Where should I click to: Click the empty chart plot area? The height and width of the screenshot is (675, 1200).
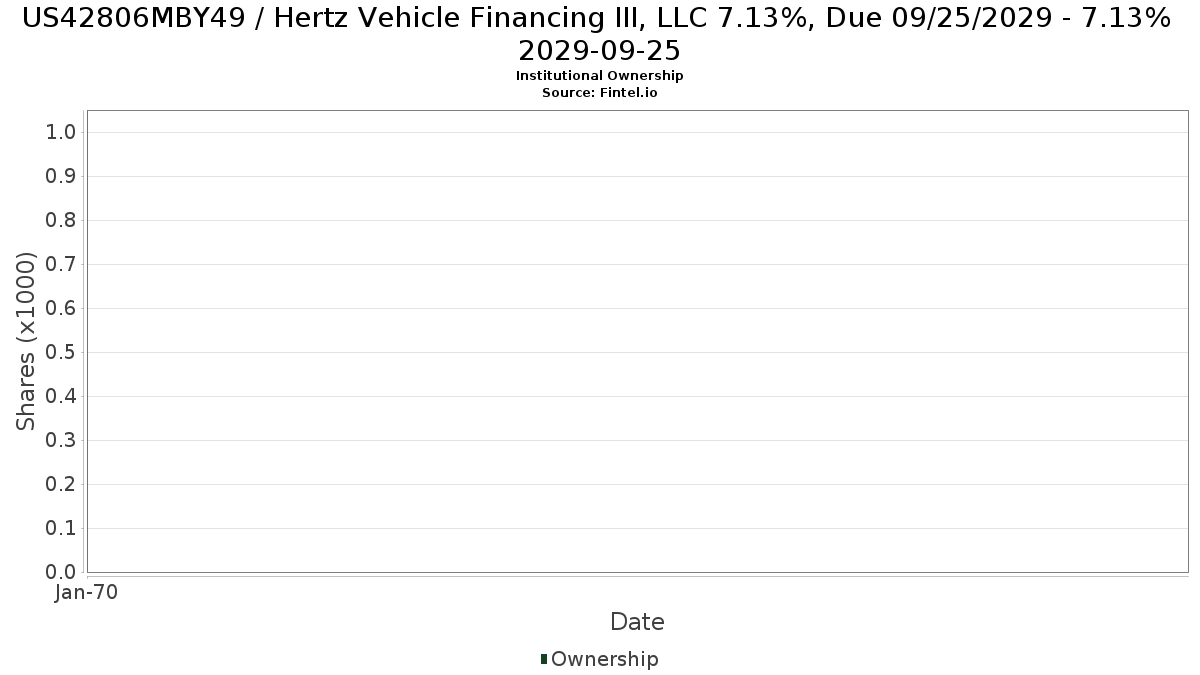click(x=637, y=341)
